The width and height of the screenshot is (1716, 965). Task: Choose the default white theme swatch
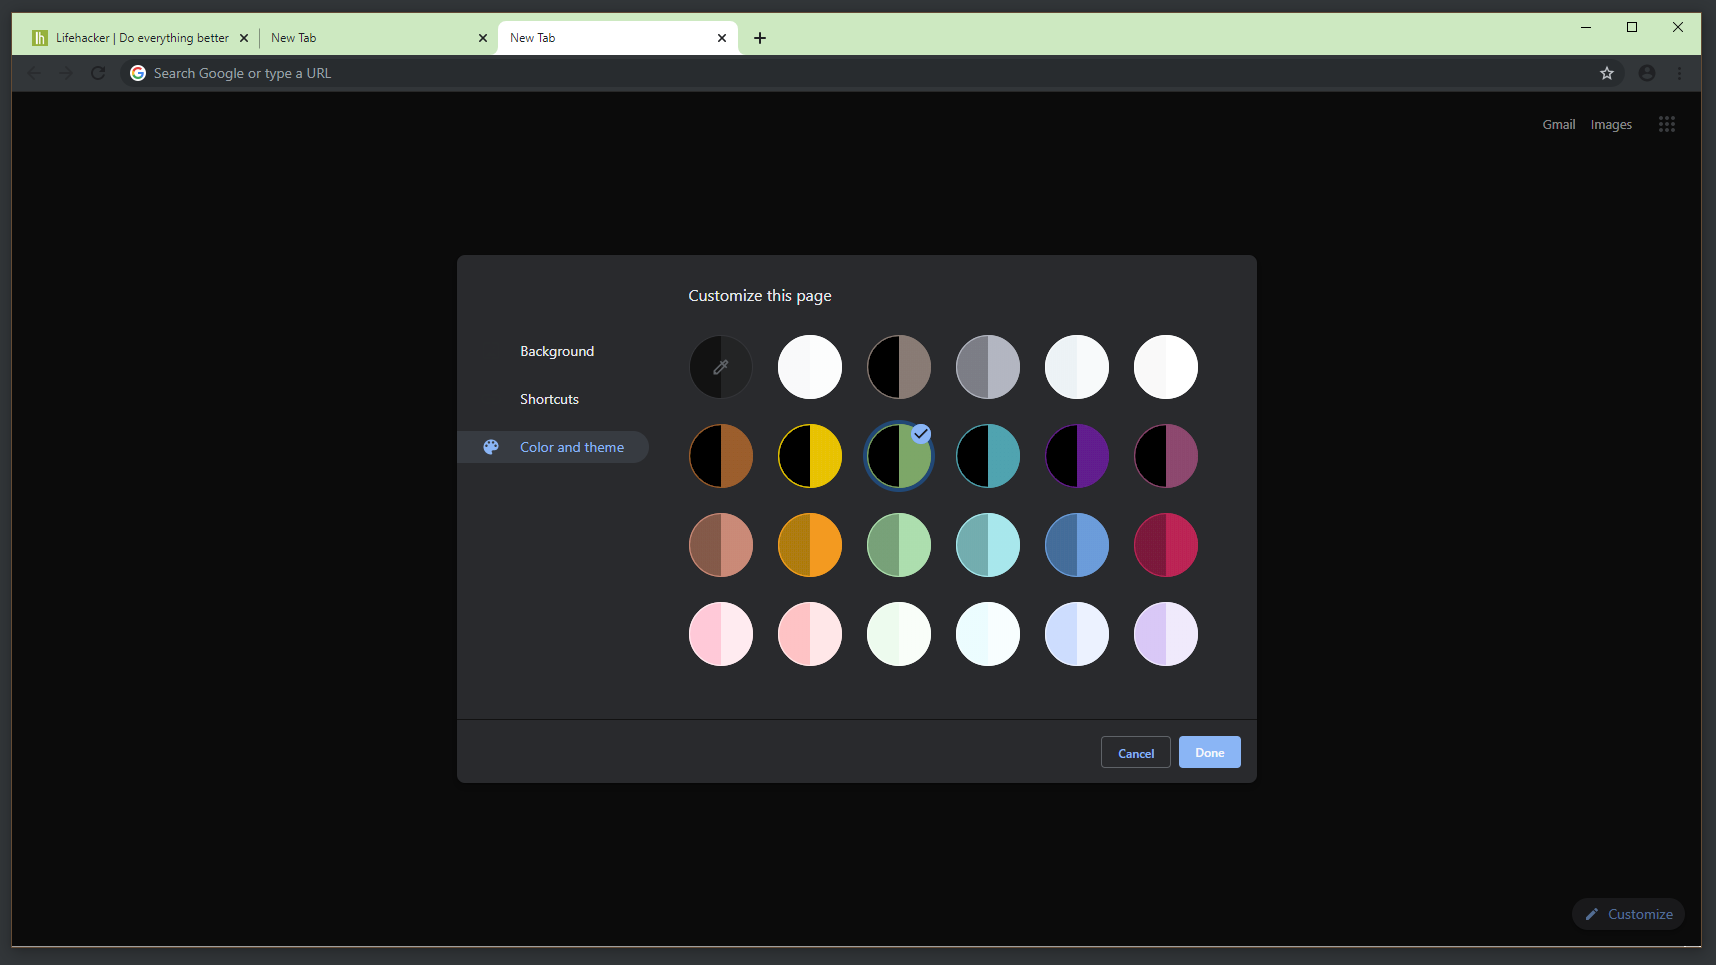tap(810, 367)
